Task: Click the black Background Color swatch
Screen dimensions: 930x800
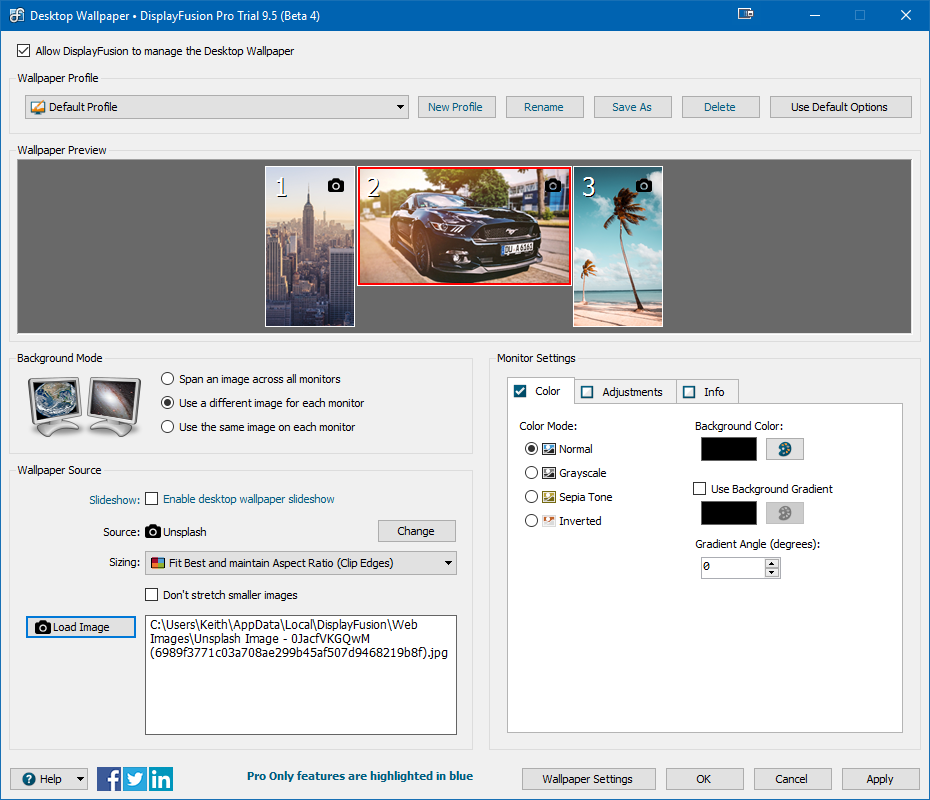Action: (729, 449)
